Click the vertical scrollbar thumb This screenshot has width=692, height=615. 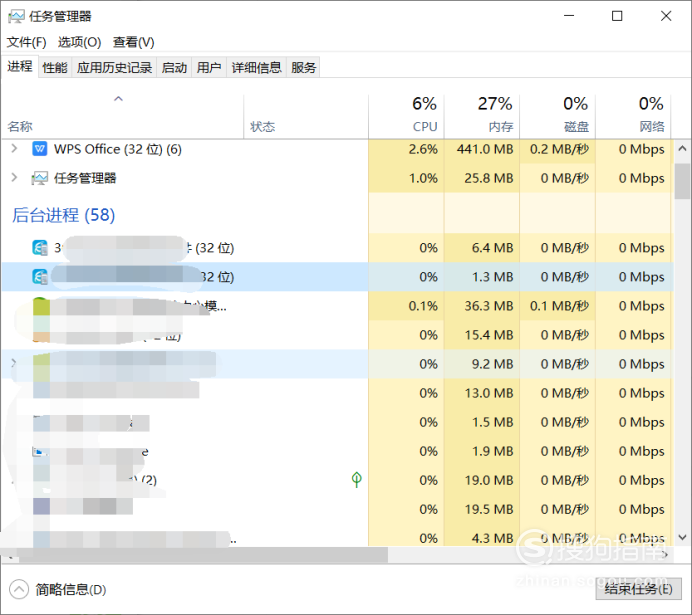(682, 181)
